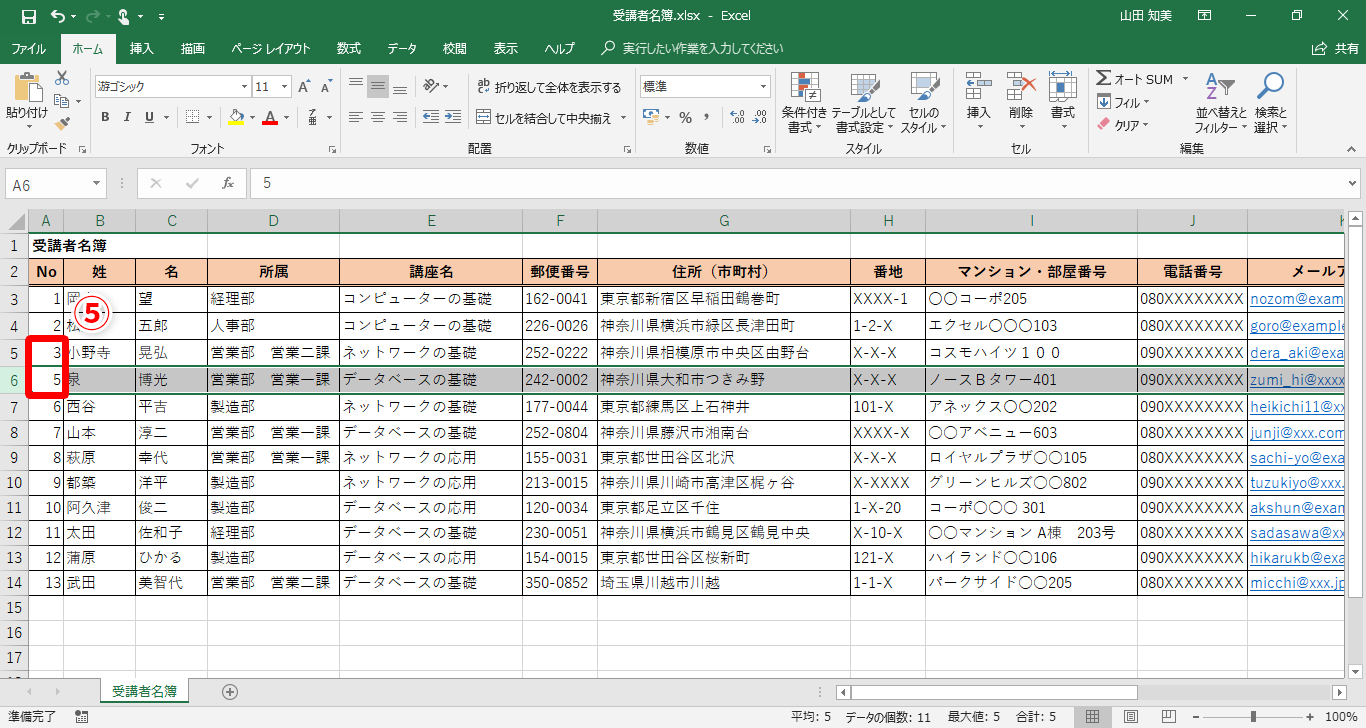
Task: Switch to Normal view in status bar
Action: (x=1093, y=716)
